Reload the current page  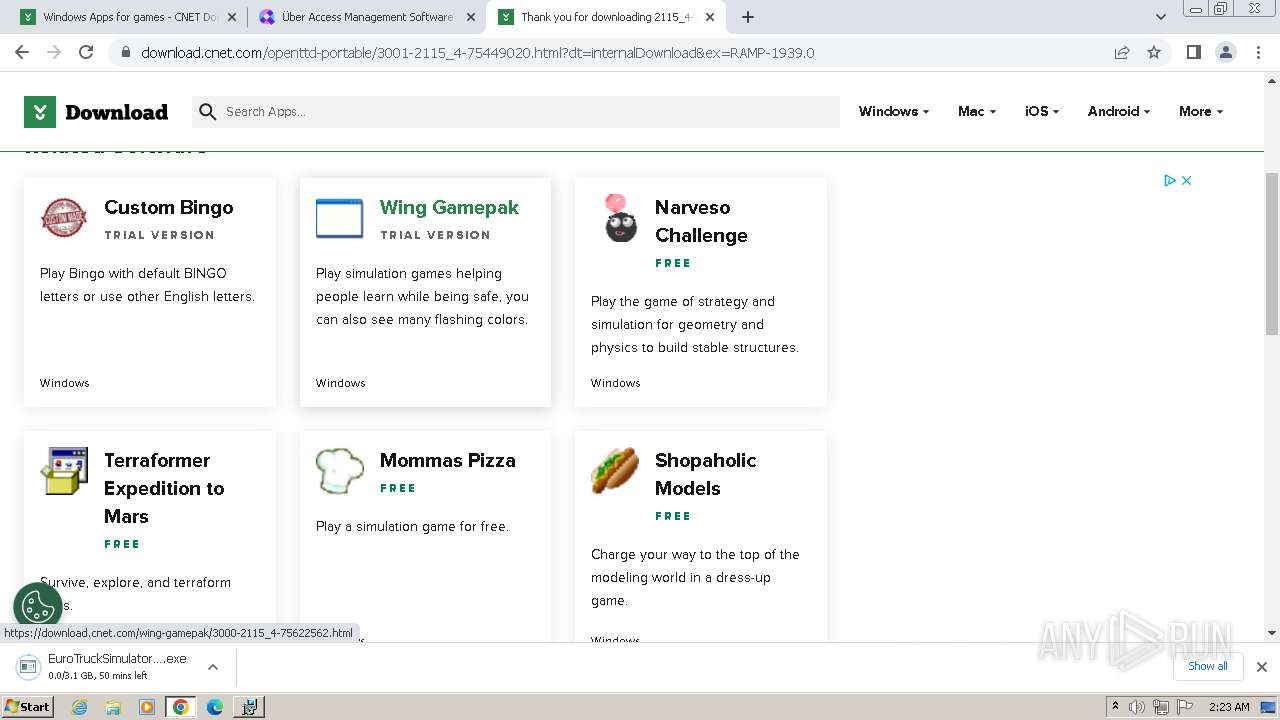(x=86, y=52)
